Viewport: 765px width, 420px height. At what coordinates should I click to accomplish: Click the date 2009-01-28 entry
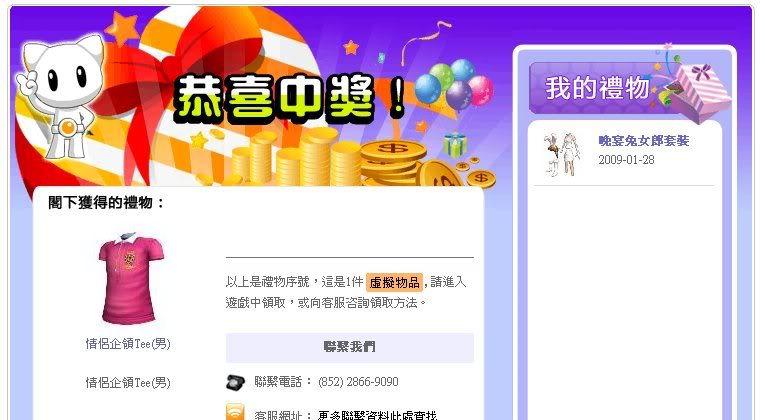626,160
